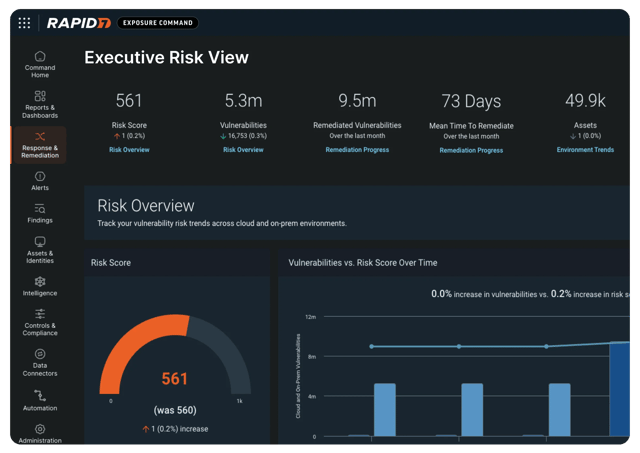Viewport: 640px width, 453px height.
Task: Click the '(was 560)' text
Action: (175, 410)
